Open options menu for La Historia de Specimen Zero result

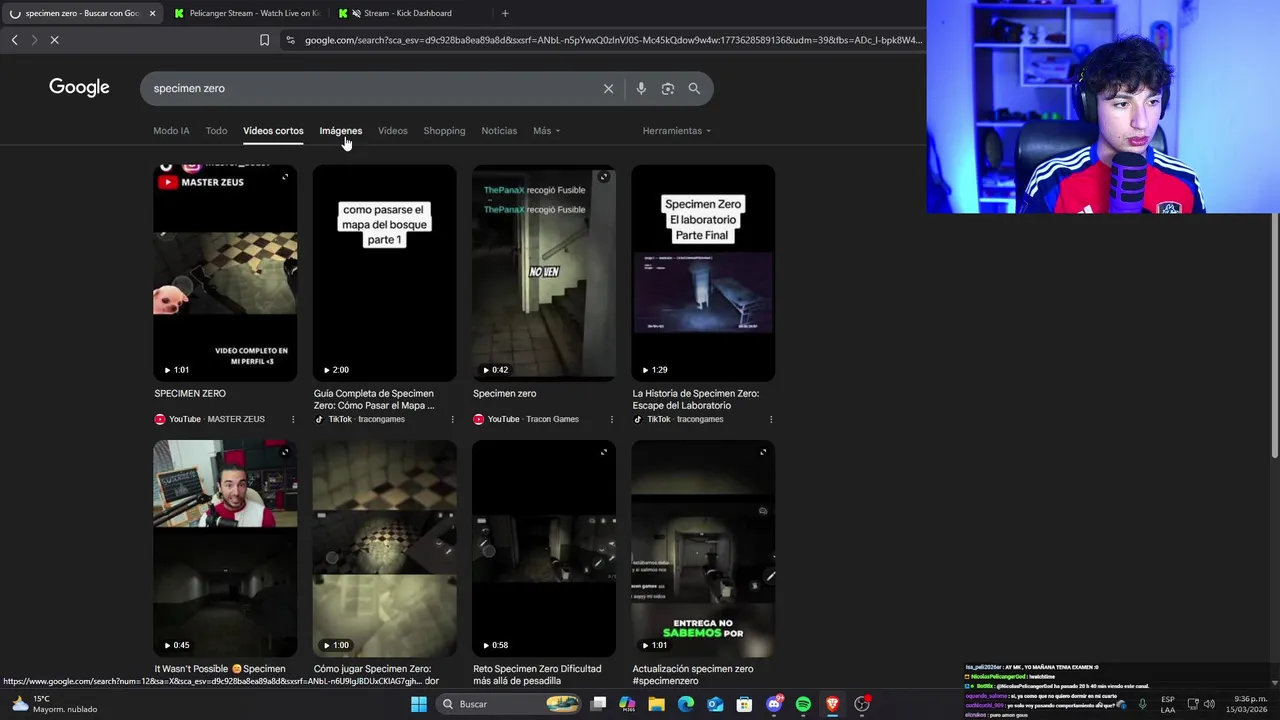pos(771,419)
